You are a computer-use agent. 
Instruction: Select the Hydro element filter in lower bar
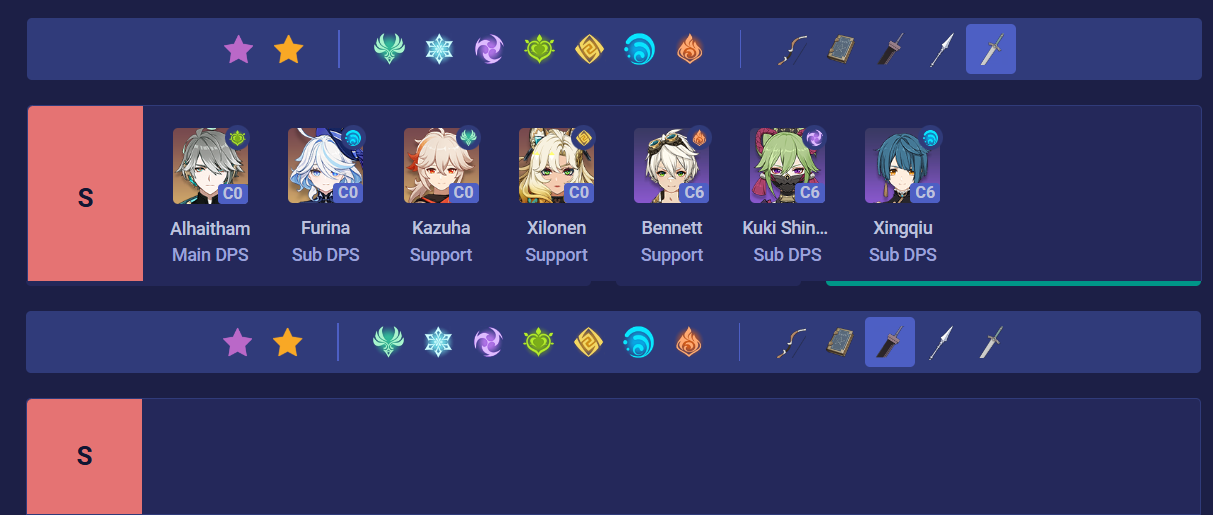click(x=639, y=342)
